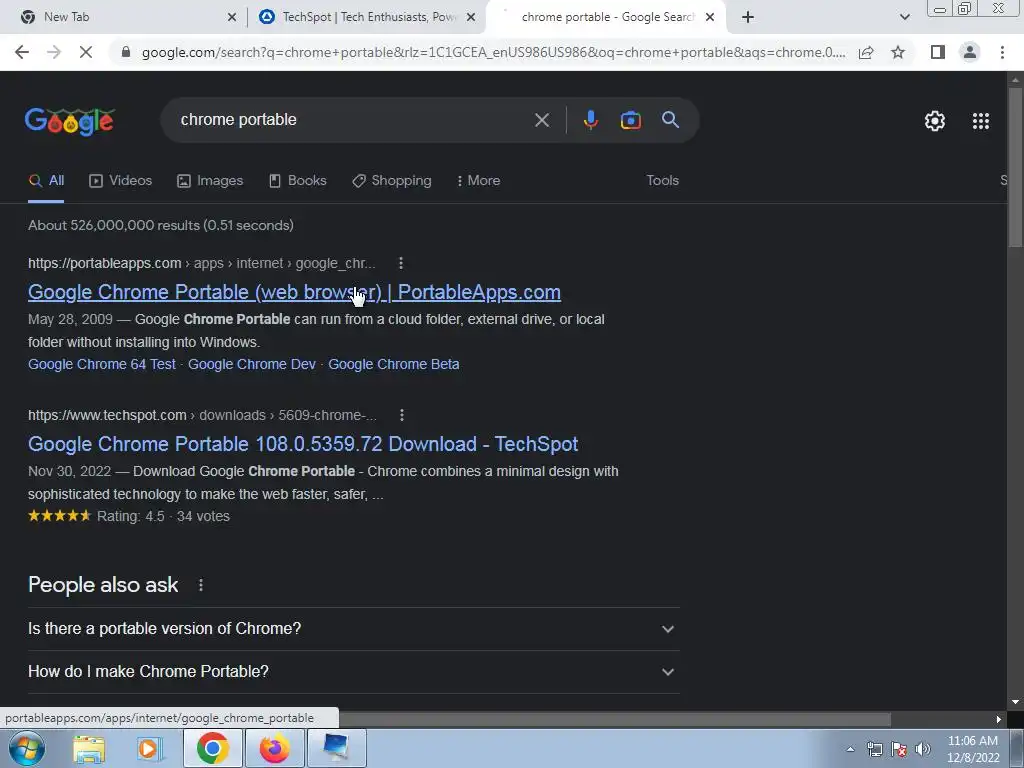Open the search Tools options
The image size is (1024, 768).
click(662, 180)
